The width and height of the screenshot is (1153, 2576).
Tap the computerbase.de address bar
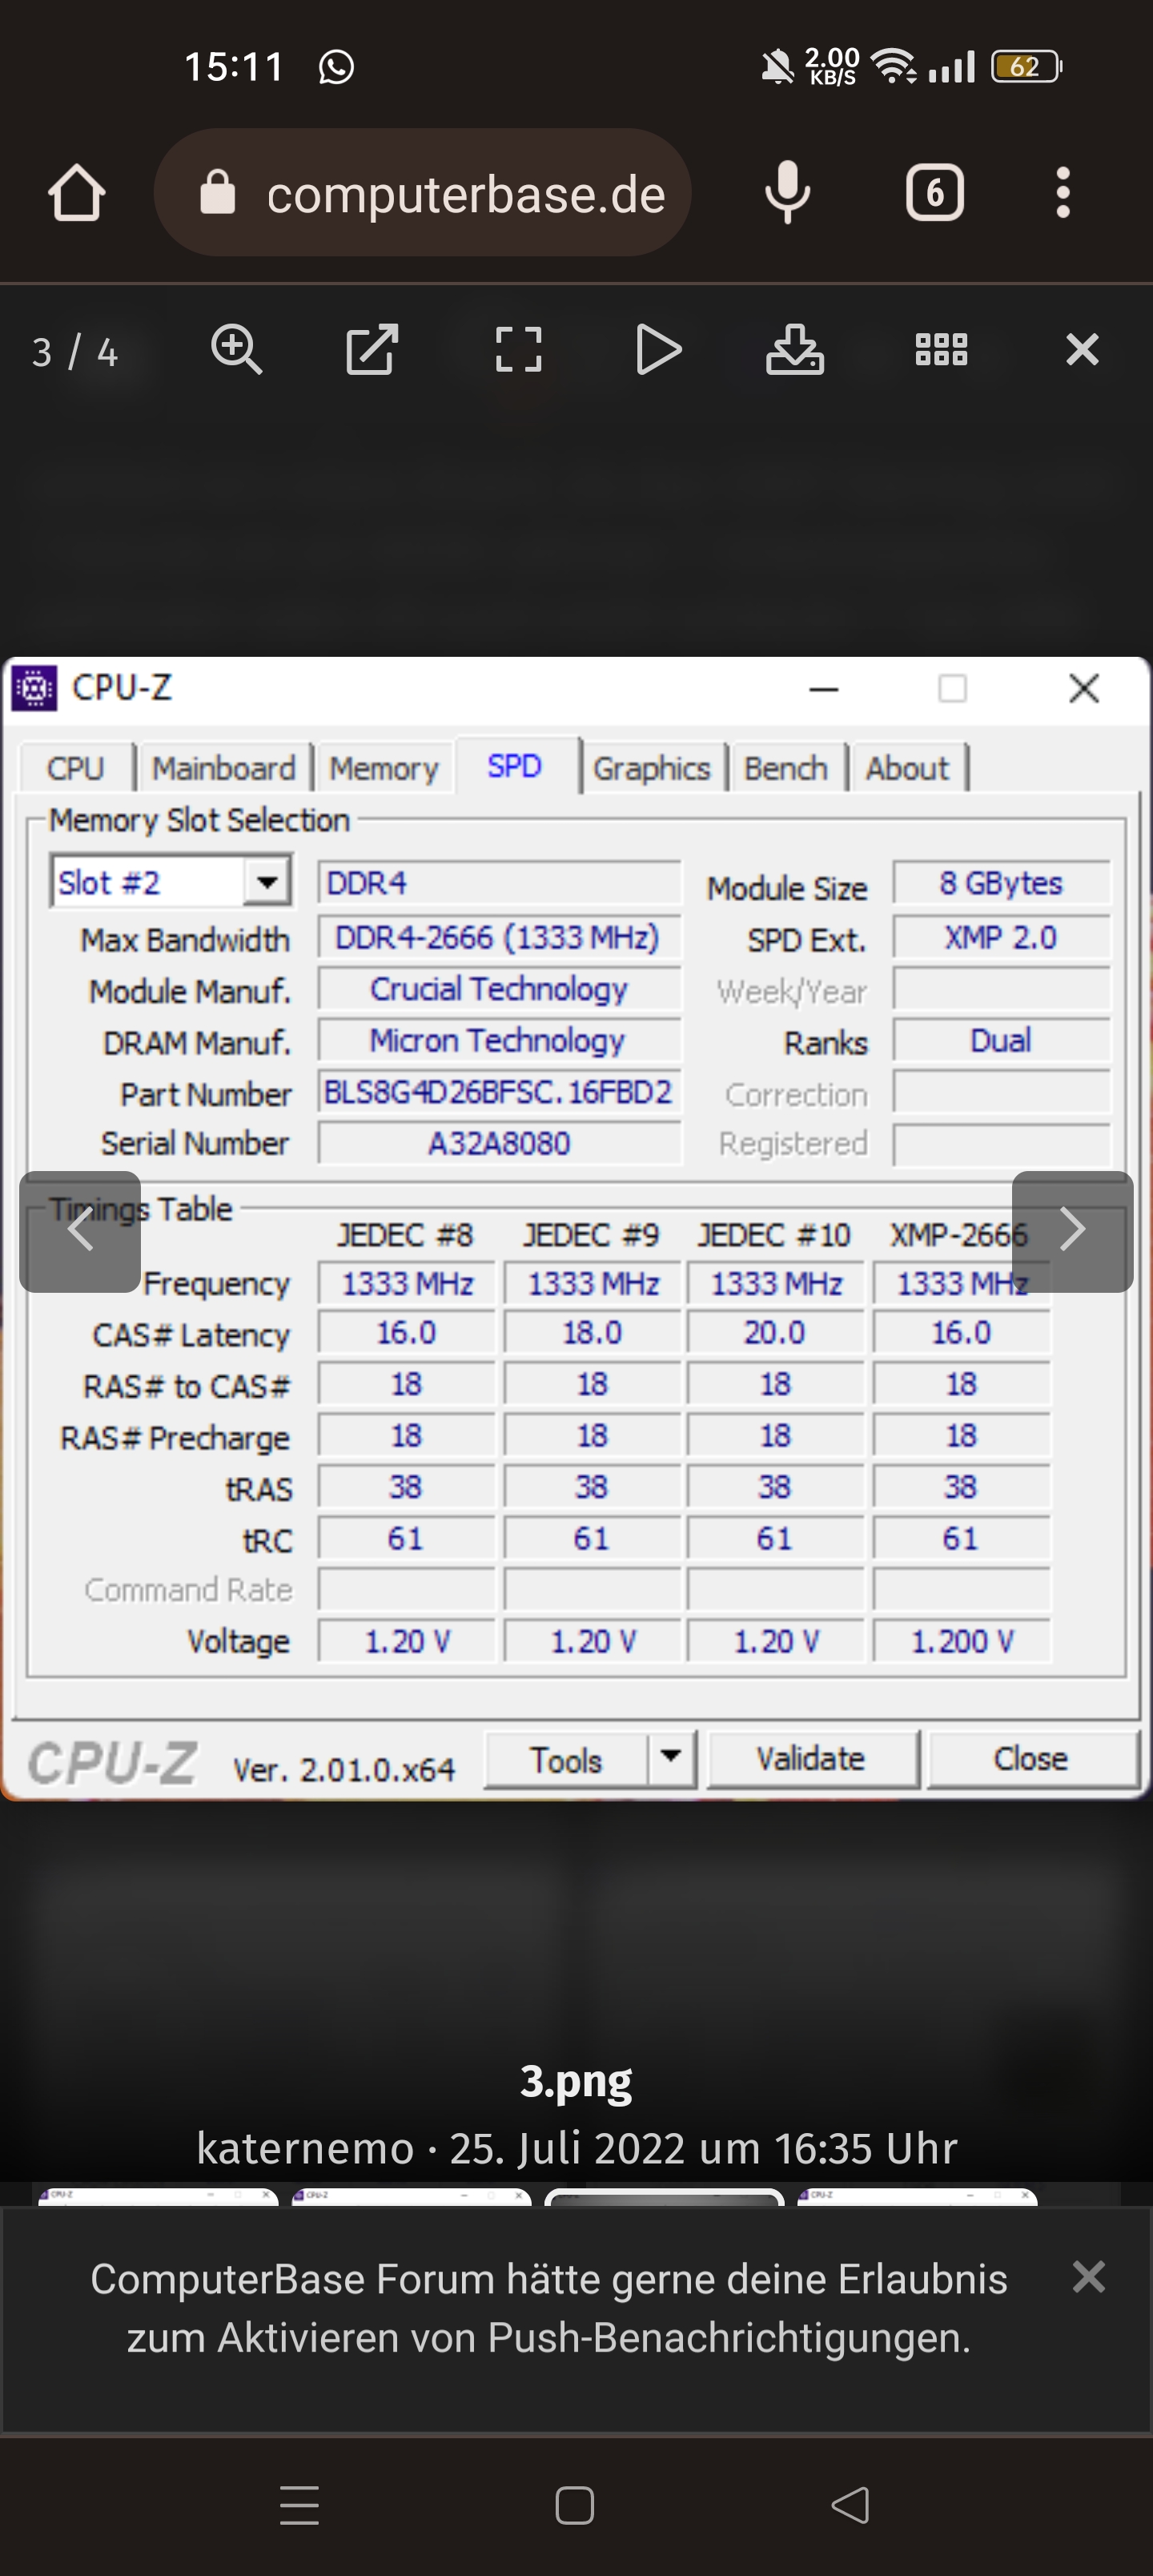pos(422,192)
